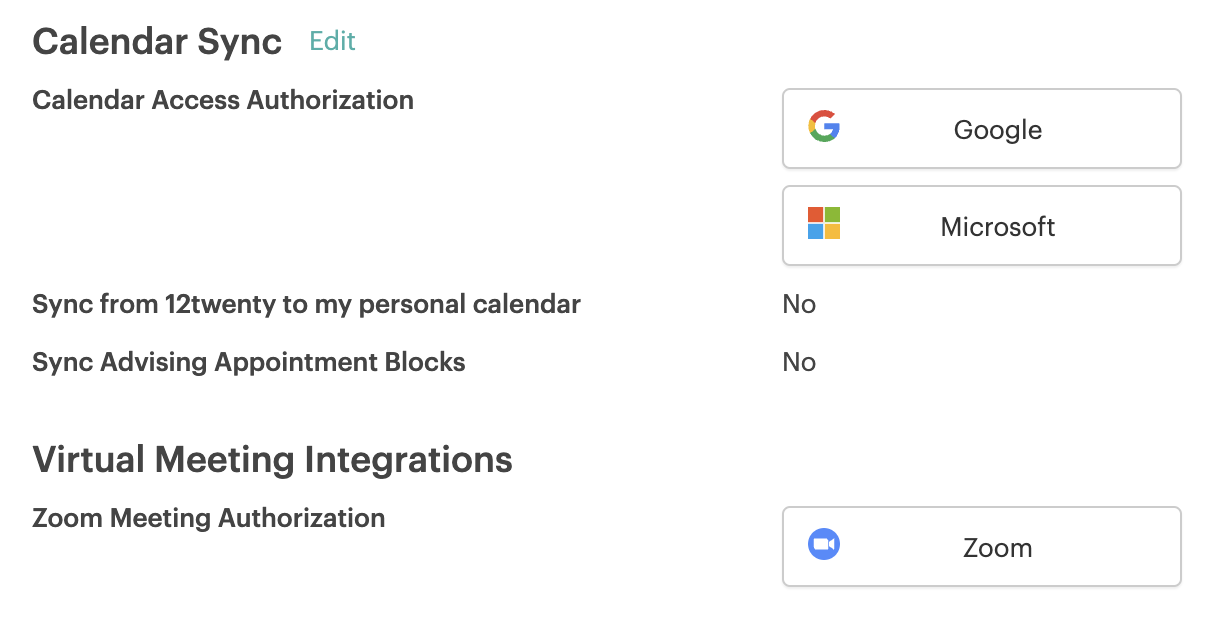The image size is (1220, 628).
Task: Click the 'Zoom' text inside its button
Action: [998, 548]
